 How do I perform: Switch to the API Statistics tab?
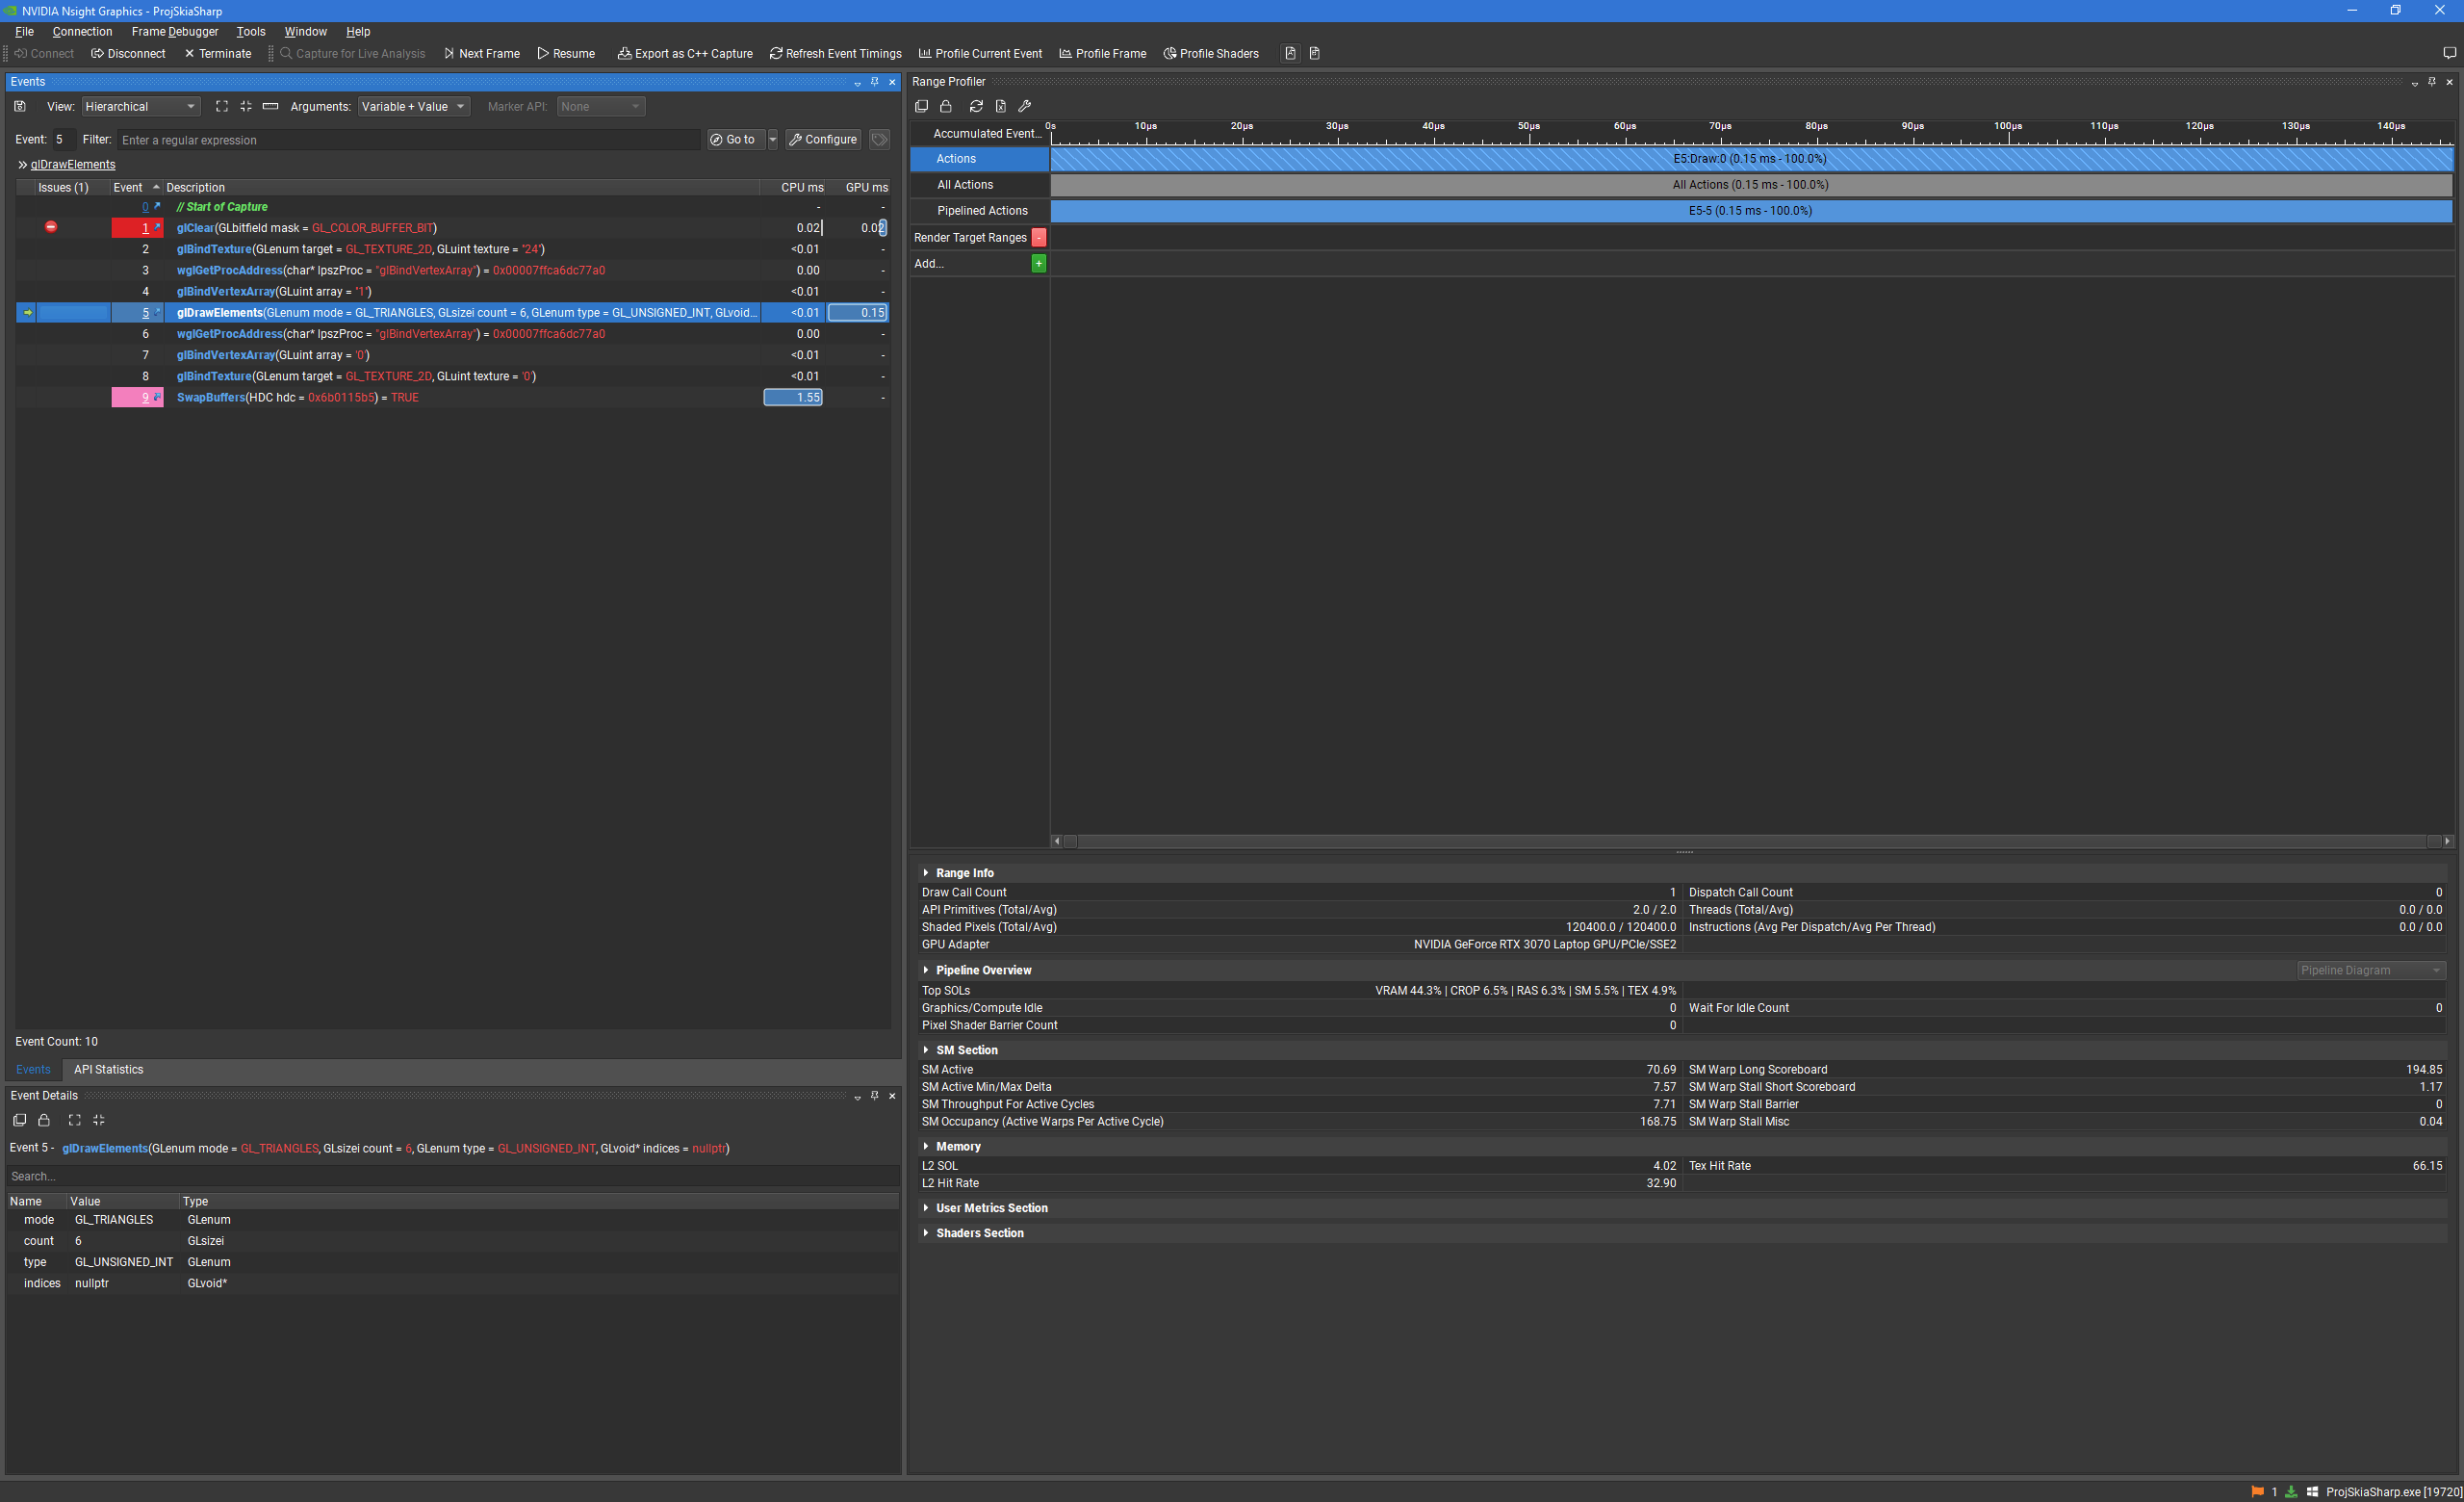[109, 1069]
